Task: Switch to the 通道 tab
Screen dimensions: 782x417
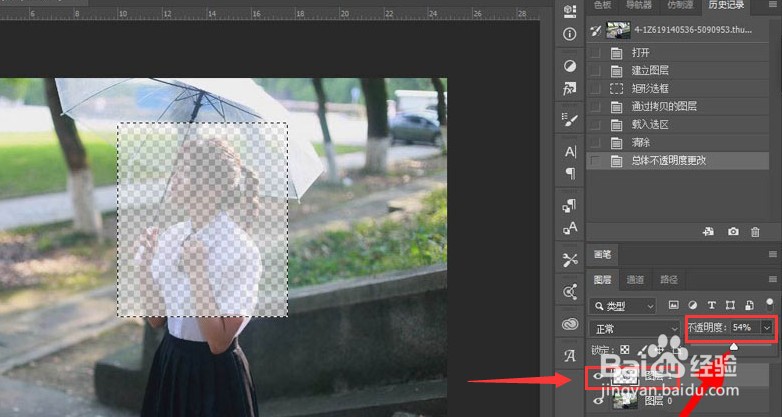Action: click(635, 280)
